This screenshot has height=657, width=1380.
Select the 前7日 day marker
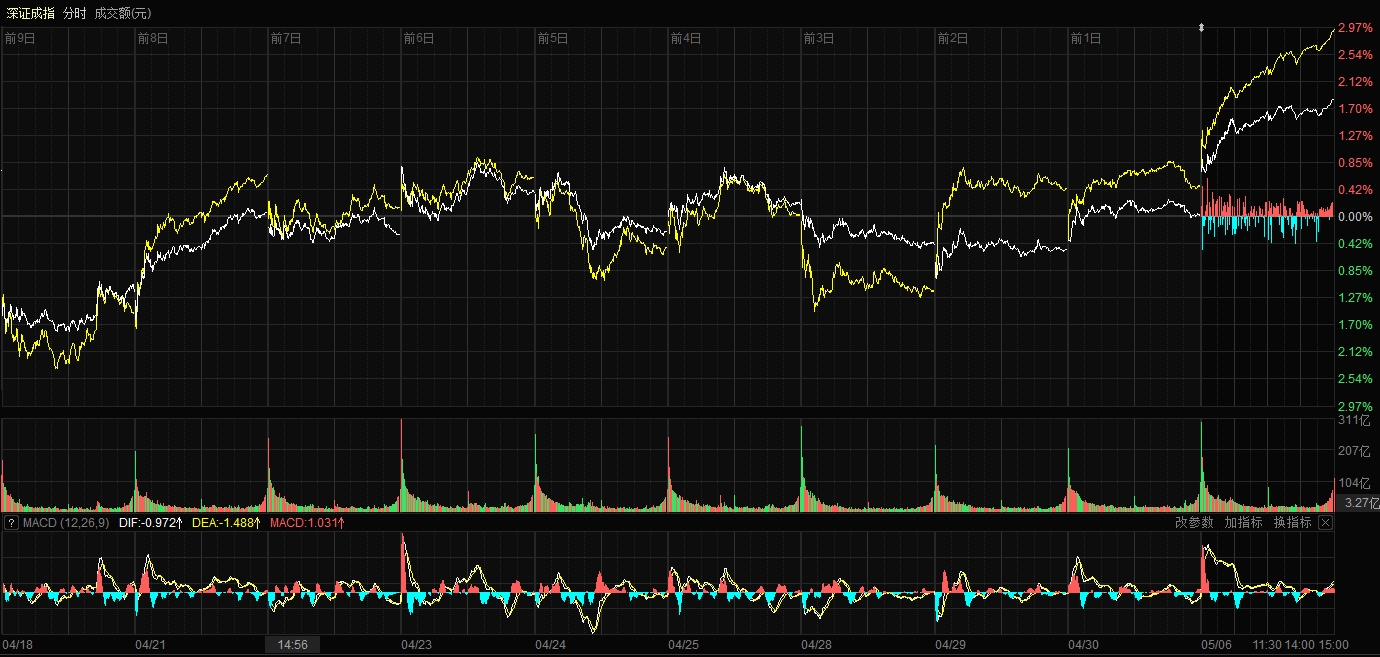click(286, 39)
